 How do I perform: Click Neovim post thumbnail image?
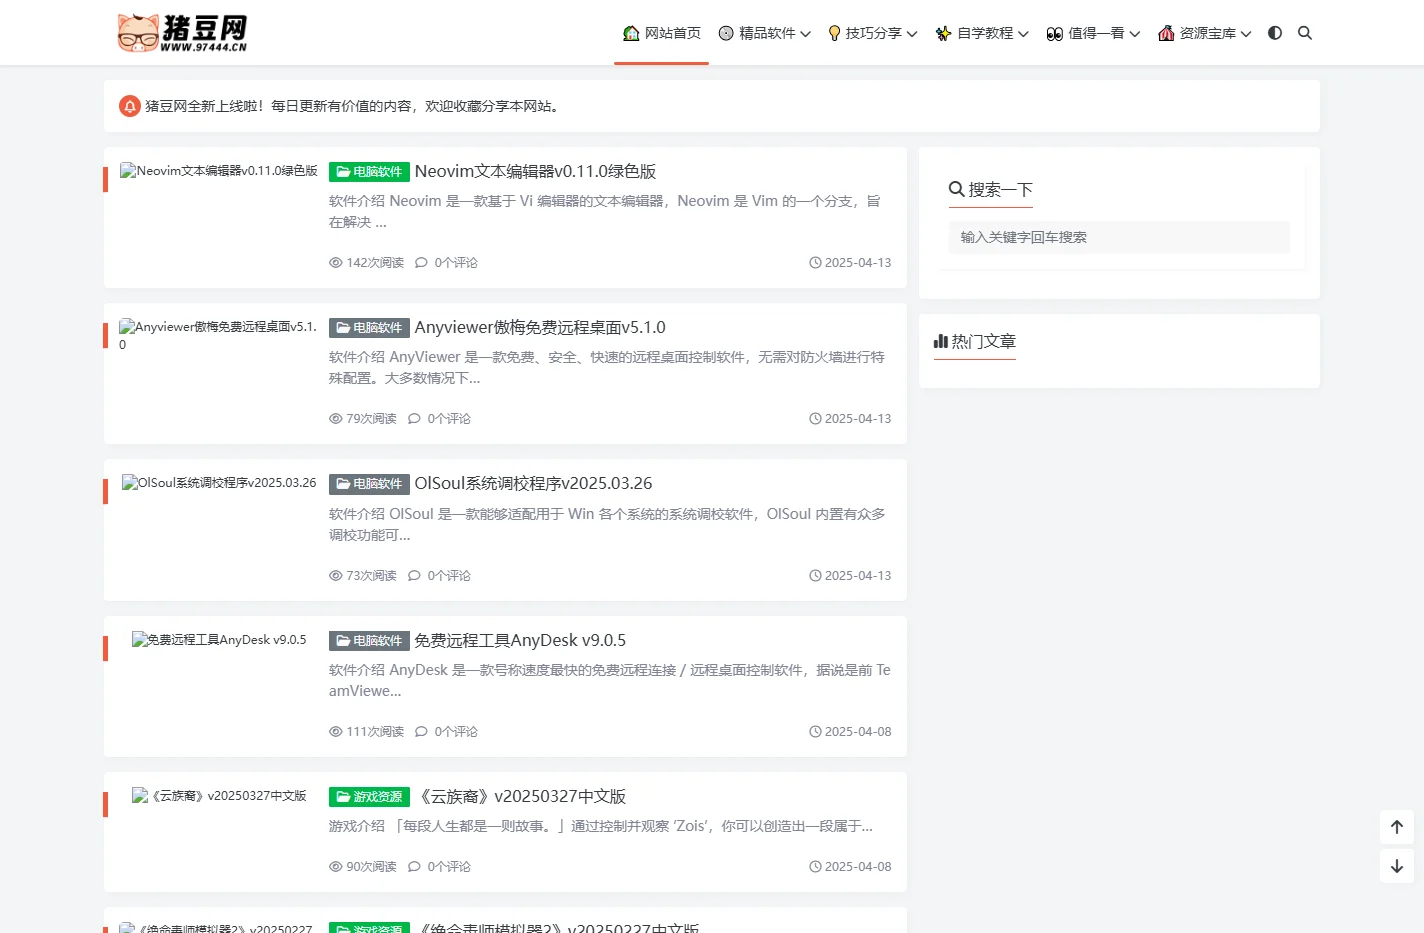218,171
